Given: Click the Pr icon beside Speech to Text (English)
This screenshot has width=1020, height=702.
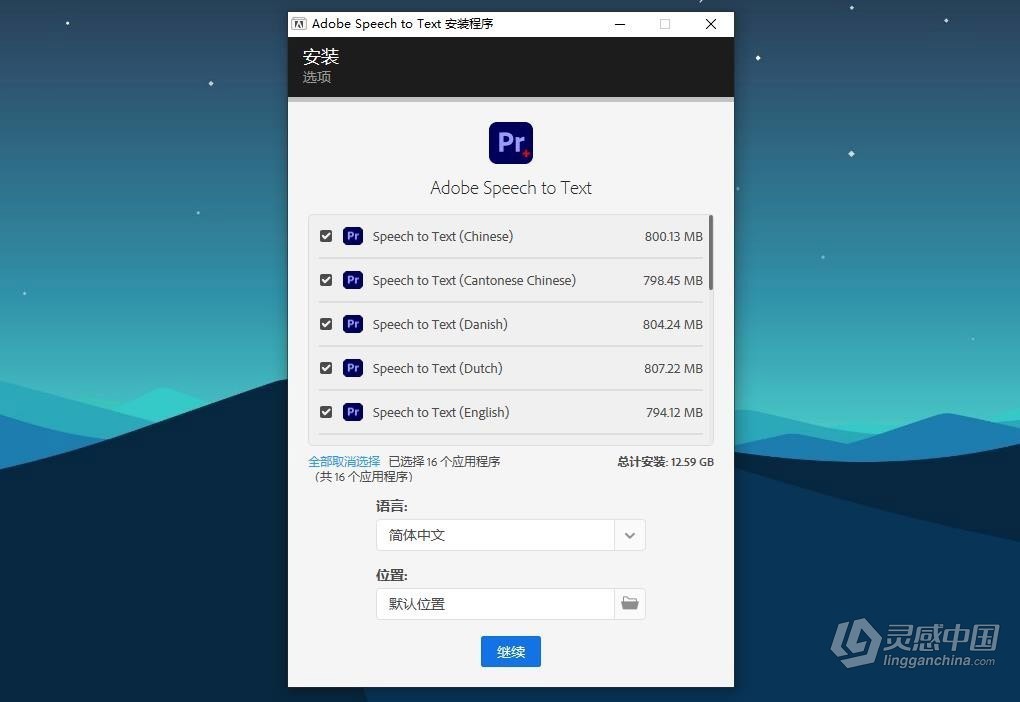Looking at the screenshot, I should (352, 412).
